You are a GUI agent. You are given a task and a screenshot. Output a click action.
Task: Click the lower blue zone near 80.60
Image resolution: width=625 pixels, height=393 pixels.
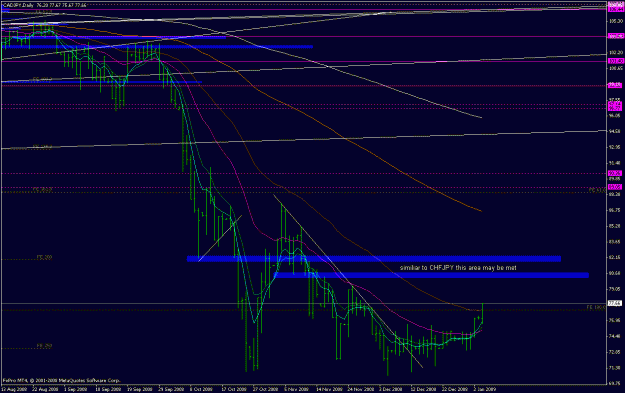pos(432,275)
